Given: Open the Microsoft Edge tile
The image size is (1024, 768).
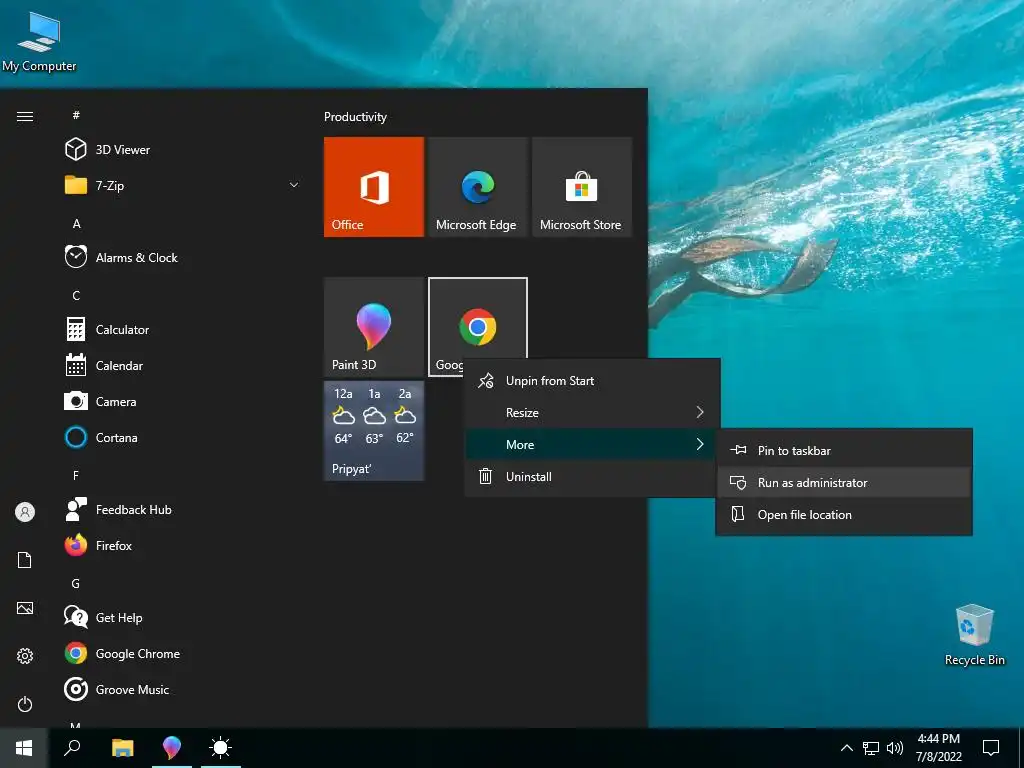Looking at the screenshot, I should coord(477,187).
